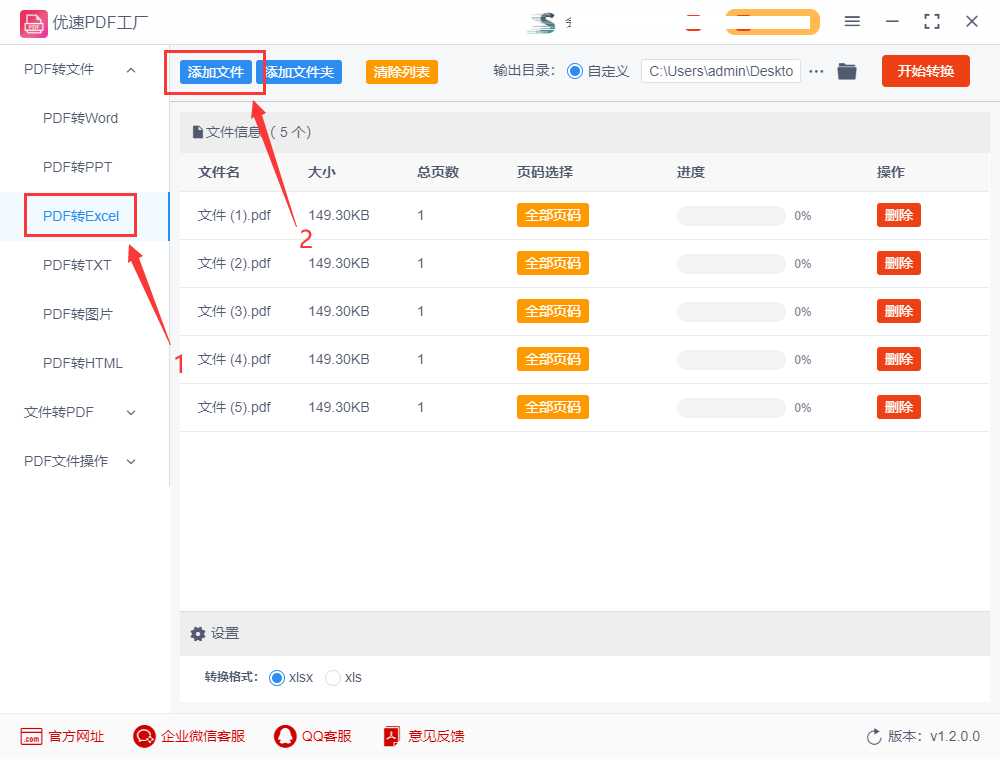1000x760 pixels.
Task: Click the 官方网址 .com icon
Action: point(31,736)
